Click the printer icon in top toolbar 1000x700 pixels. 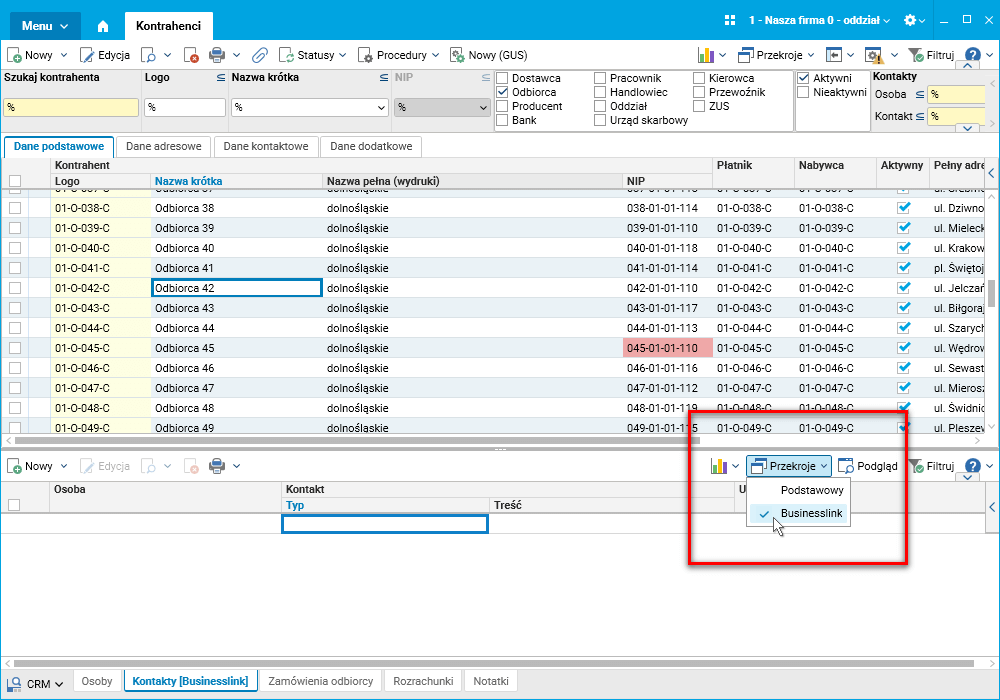click(216, 55)
